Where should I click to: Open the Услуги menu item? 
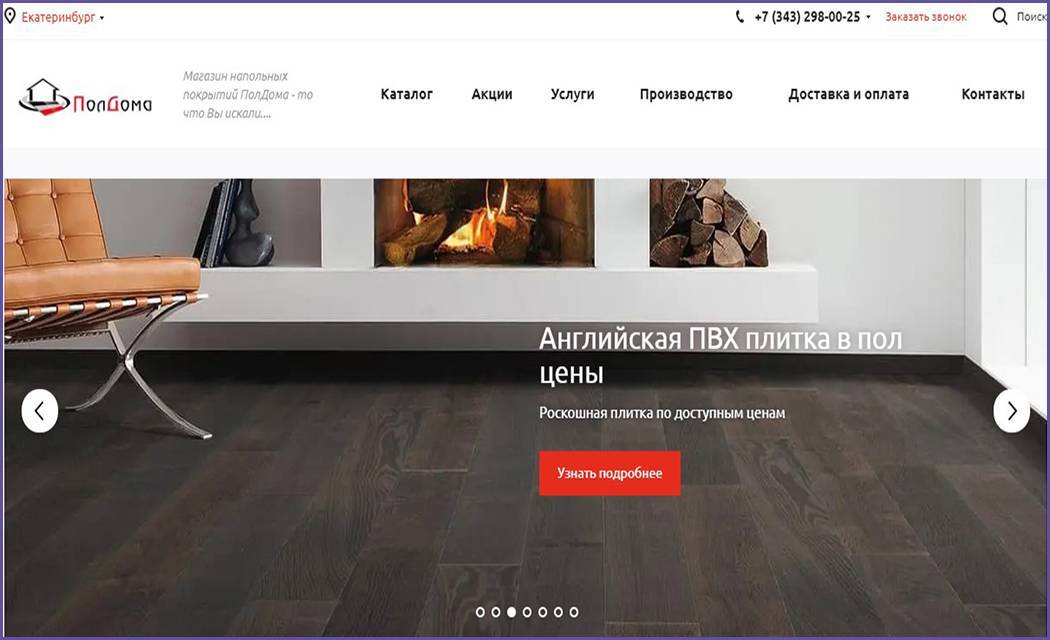pyautogui.click(x=573, y=94)
